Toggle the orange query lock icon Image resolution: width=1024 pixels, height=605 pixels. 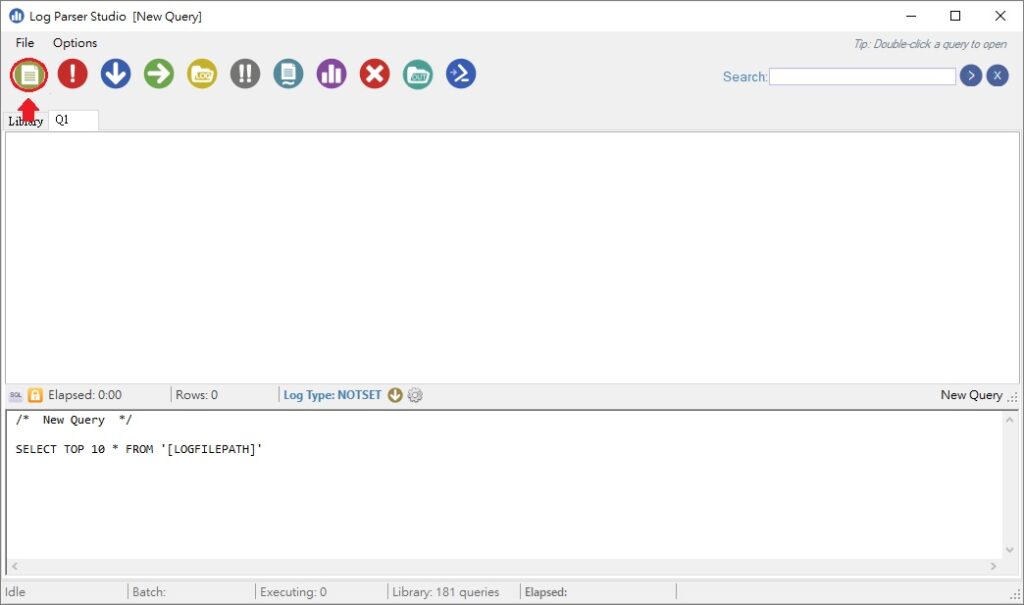(x=35, y=395)
